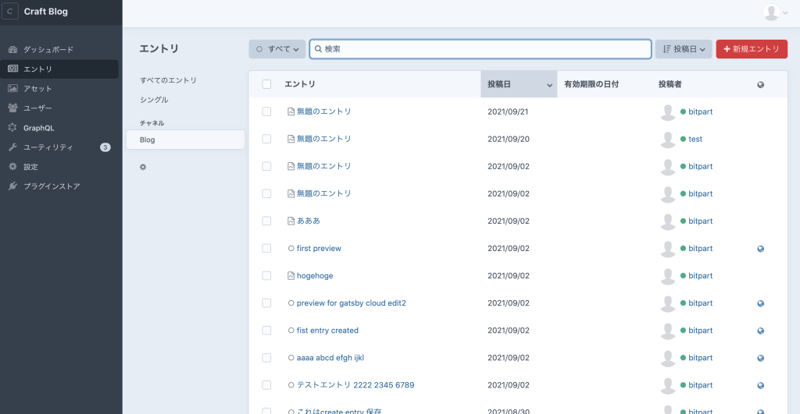Viewport: 800px width, 414px height.
Task: Click the GraphQL logo icon in sidebar
Action: click(x=12, y=128)
